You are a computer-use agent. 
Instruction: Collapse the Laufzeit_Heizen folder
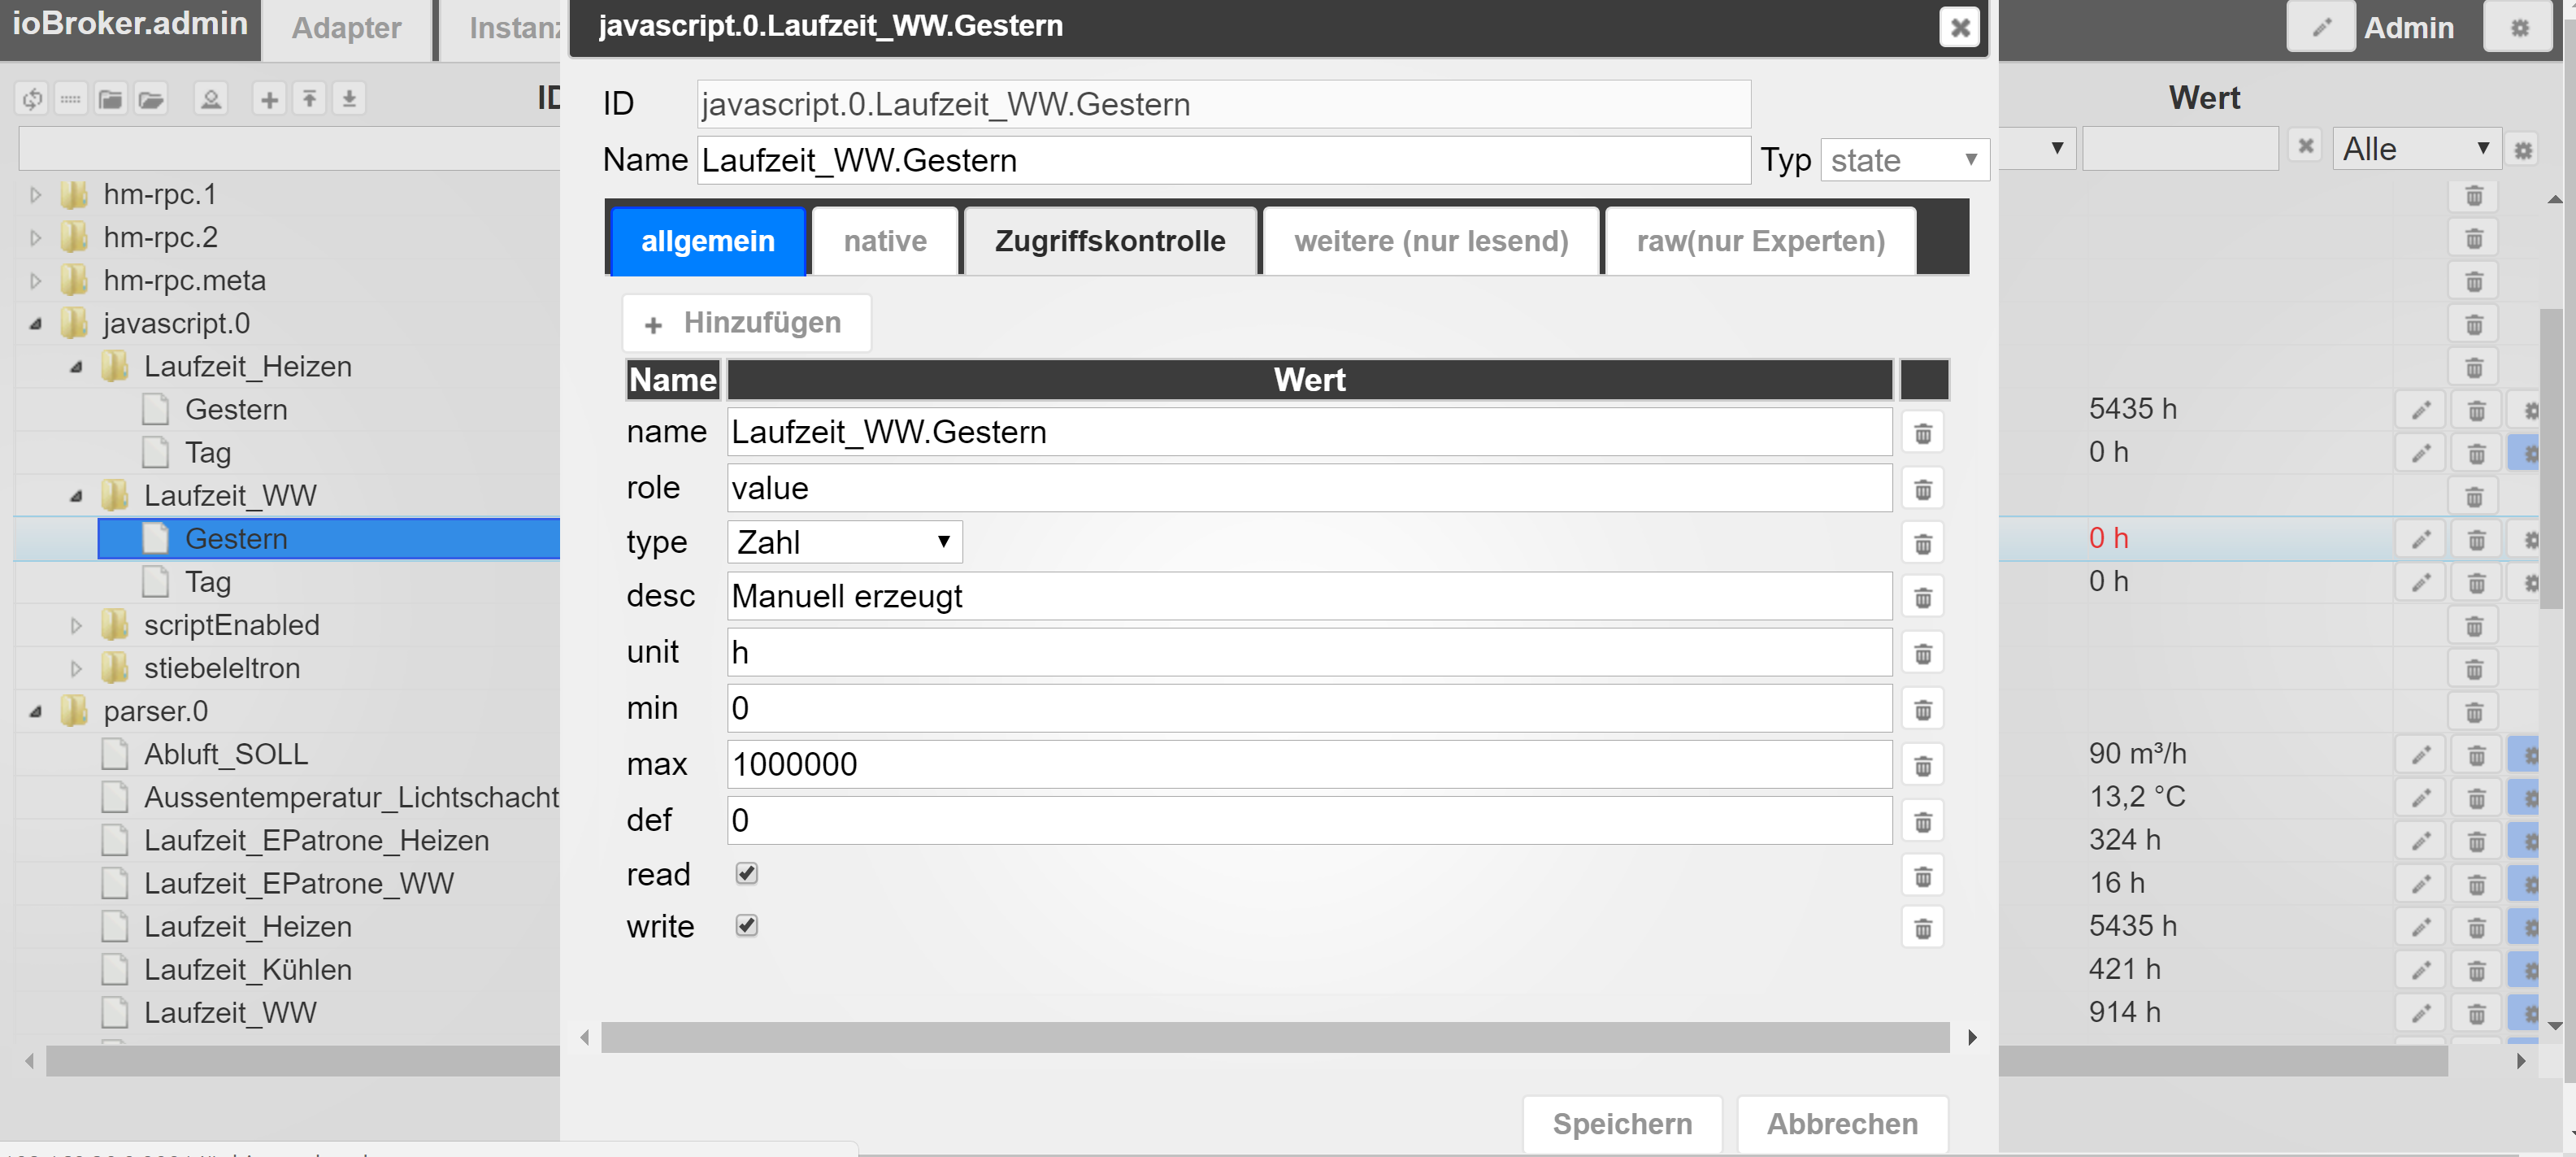(77, 367)
